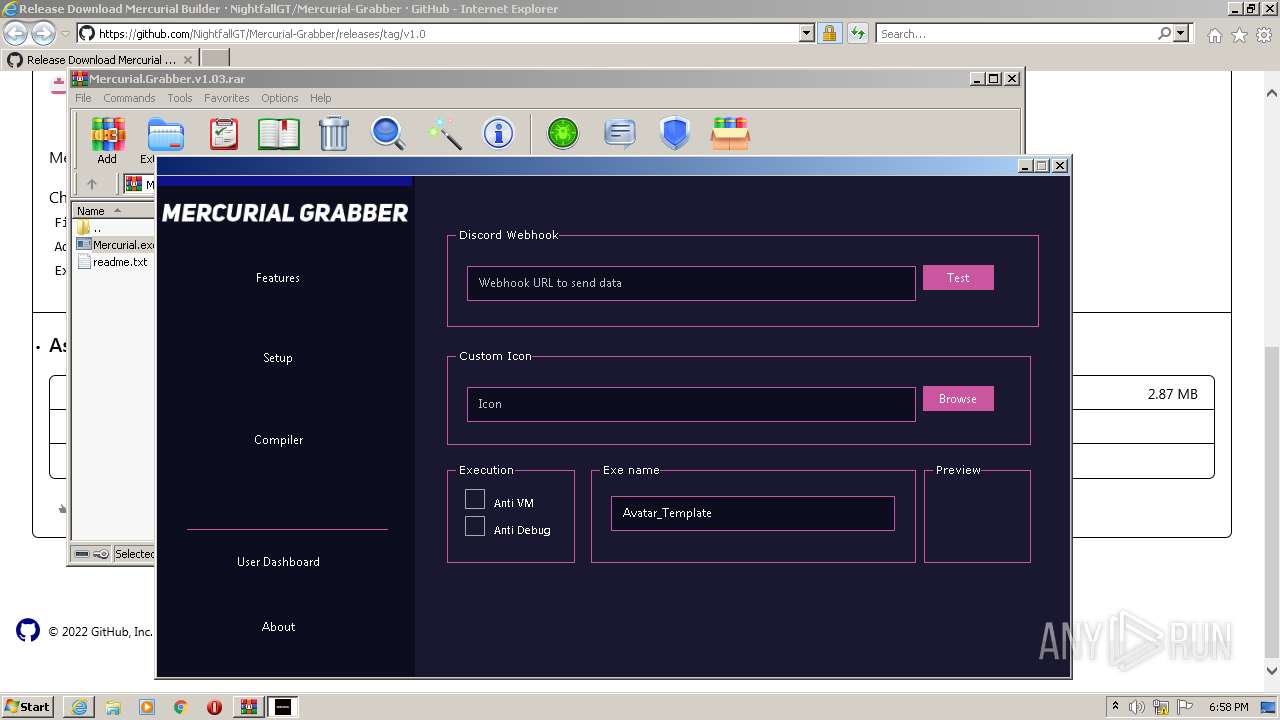Click the WinRAR VirusScan green bug icon
The image size is (1280, 720).
(x=563, y=134)
